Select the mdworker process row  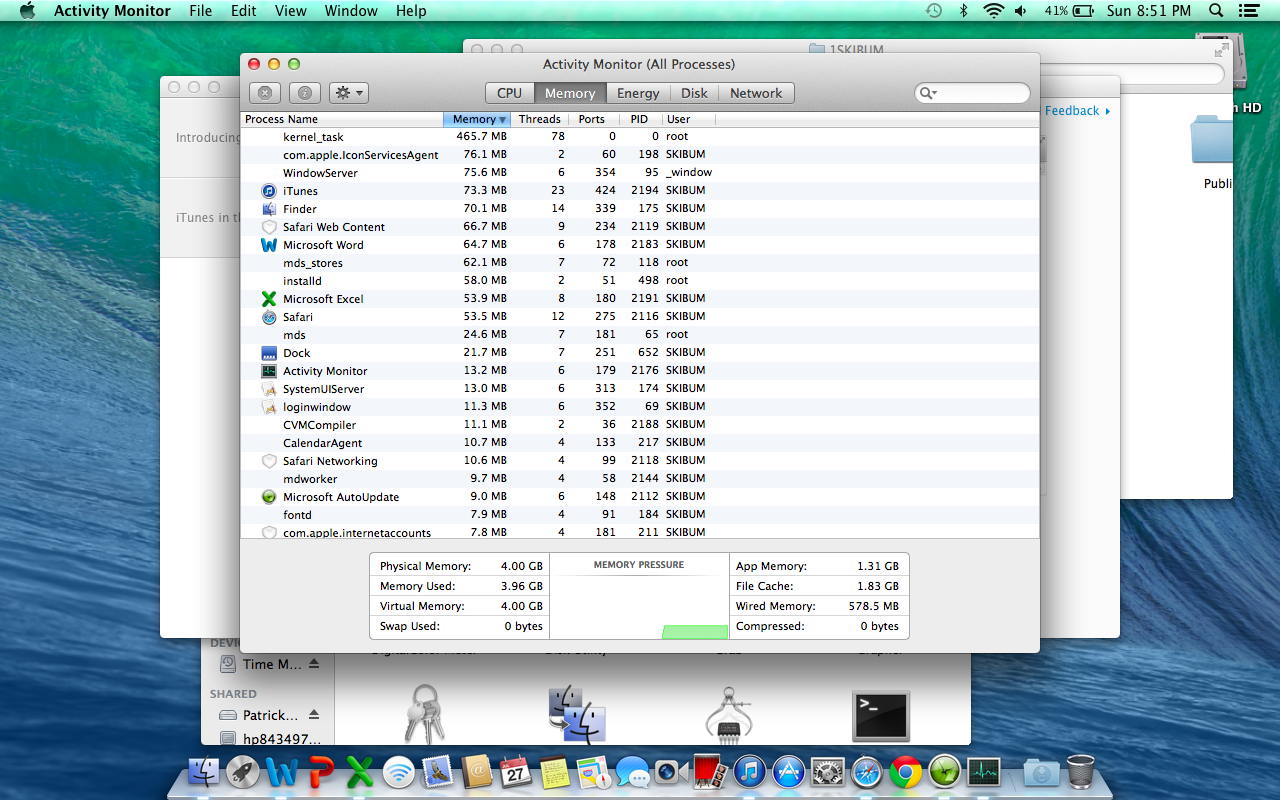point(640,479)
